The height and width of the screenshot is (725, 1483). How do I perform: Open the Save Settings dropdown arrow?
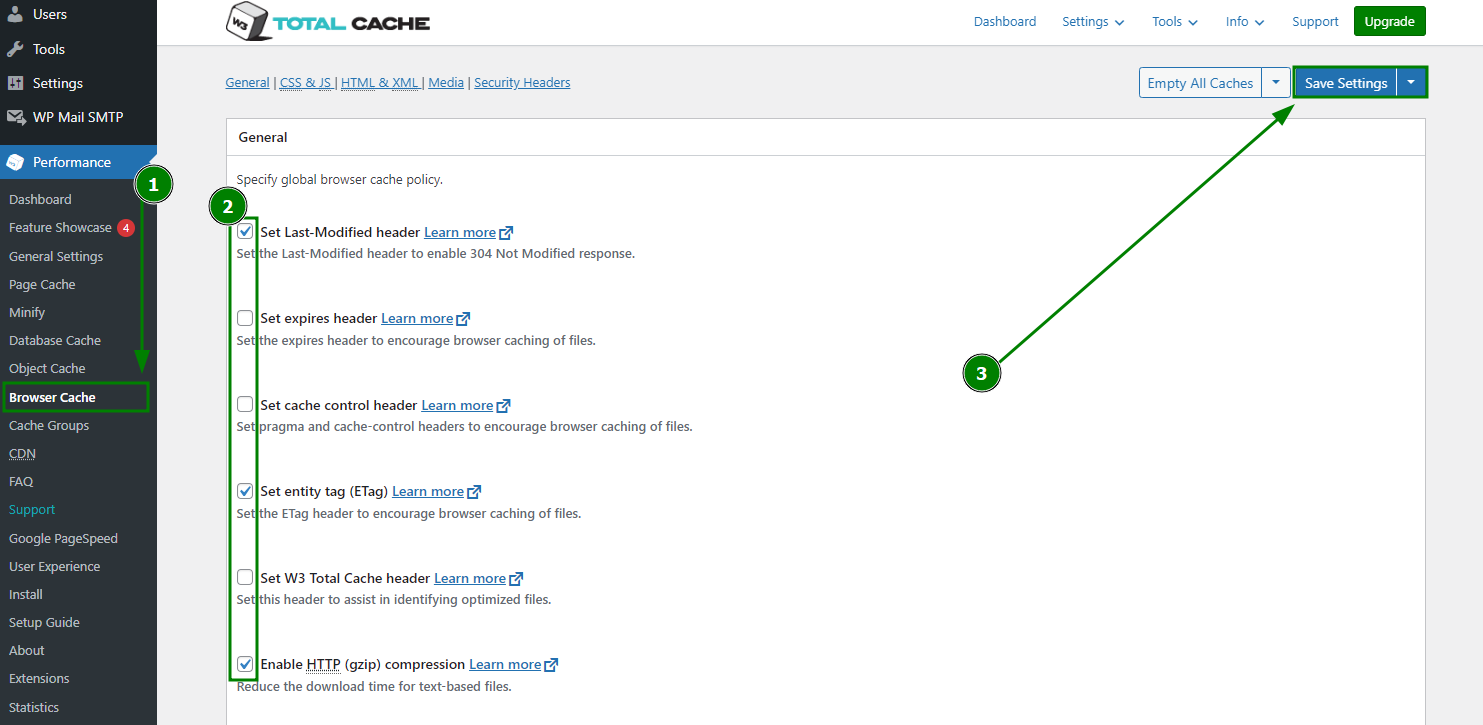tap(1411, 82)
